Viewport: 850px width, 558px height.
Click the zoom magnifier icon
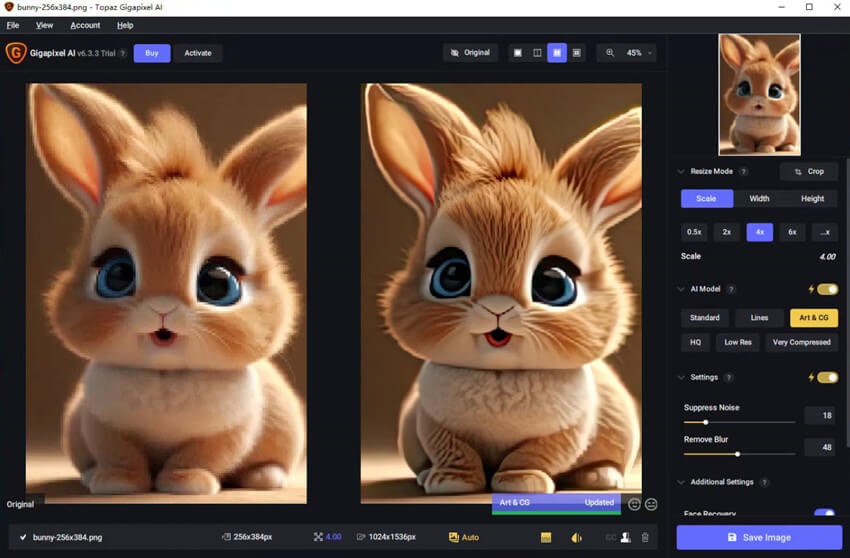point(610,53)
